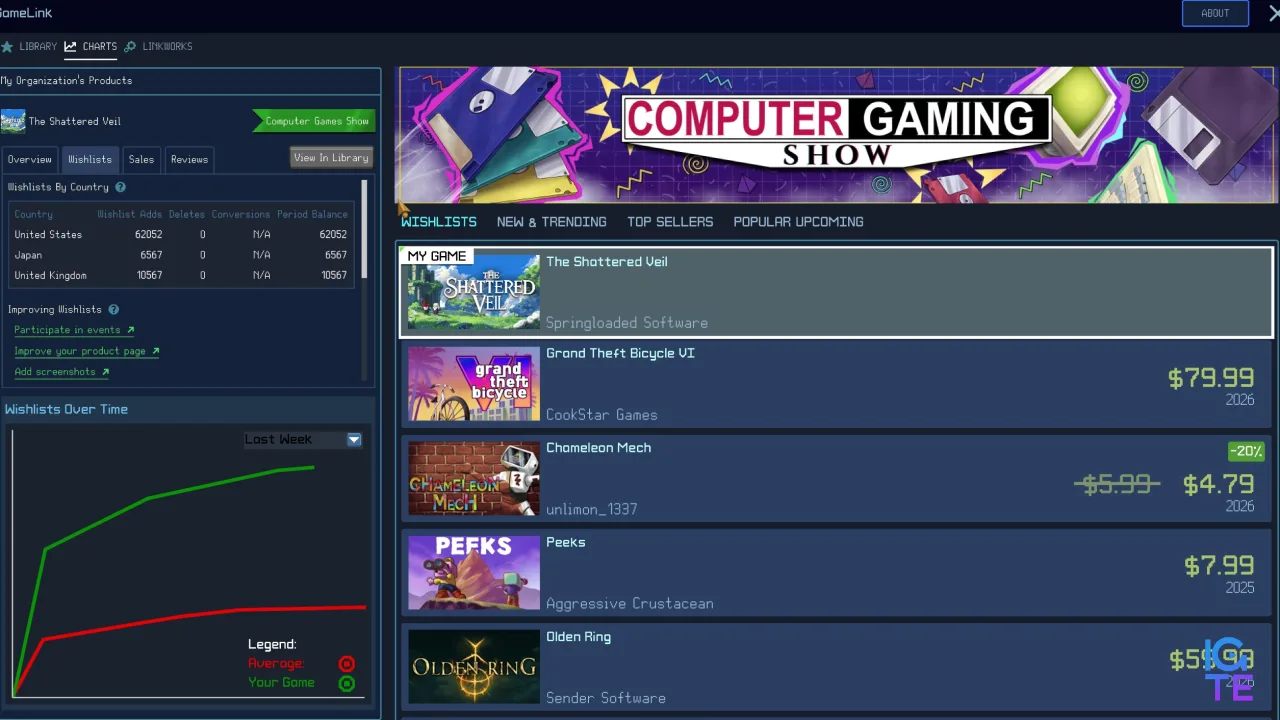Image resolution: width=1280 pixels, height=720 pixels.
Task: Click The Shattered Veil product icon
Action: (x=13, y=121)
